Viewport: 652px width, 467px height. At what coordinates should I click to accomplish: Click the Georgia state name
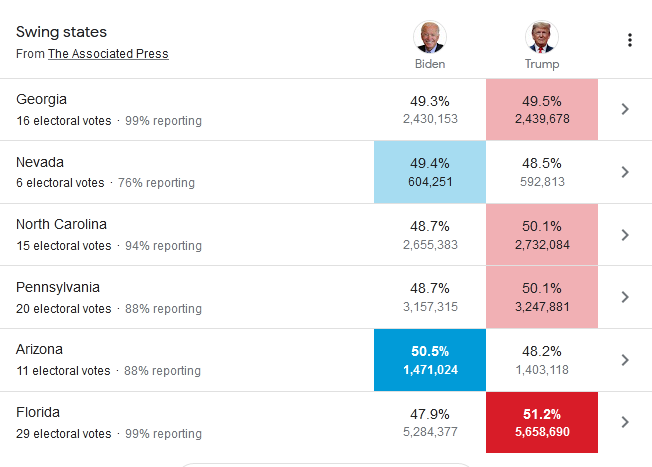click(42, 99)
